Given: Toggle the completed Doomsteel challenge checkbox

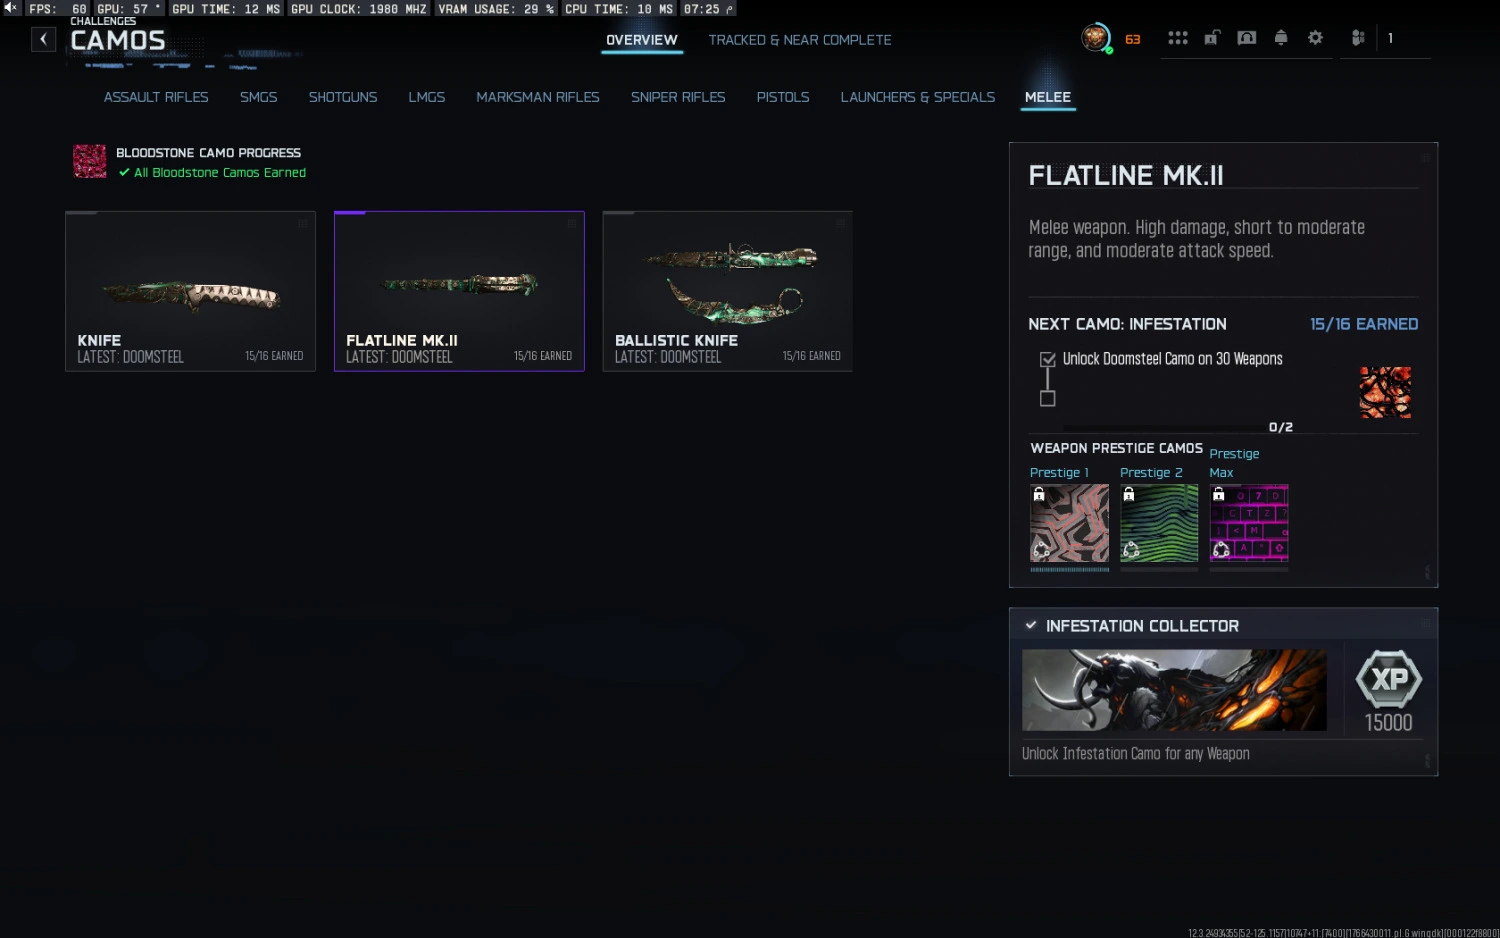Looking at the screenshot, I should [1048, 359].
